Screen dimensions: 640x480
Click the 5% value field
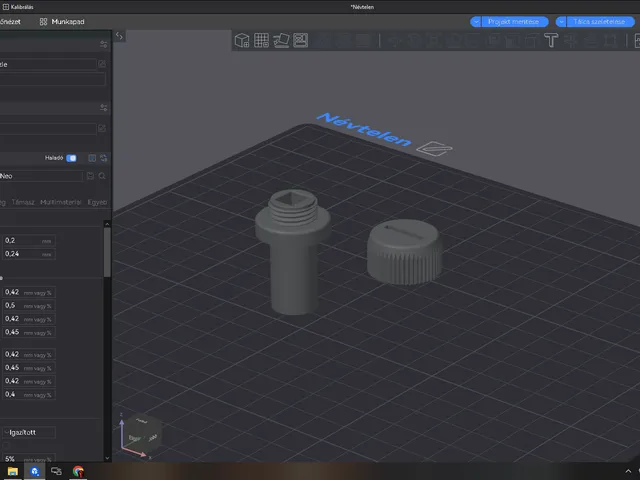tap(29, 458)
